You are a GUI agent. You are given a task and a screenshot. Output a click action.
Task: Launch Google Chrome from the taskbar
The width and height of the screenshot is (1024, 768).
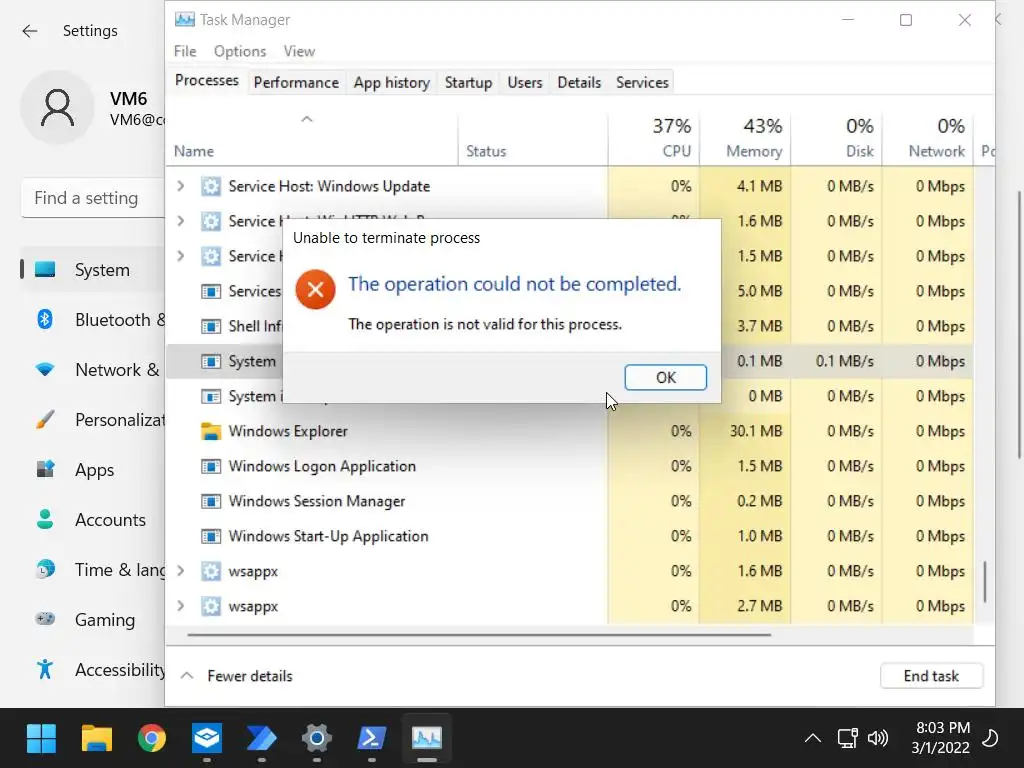[152, 739]
